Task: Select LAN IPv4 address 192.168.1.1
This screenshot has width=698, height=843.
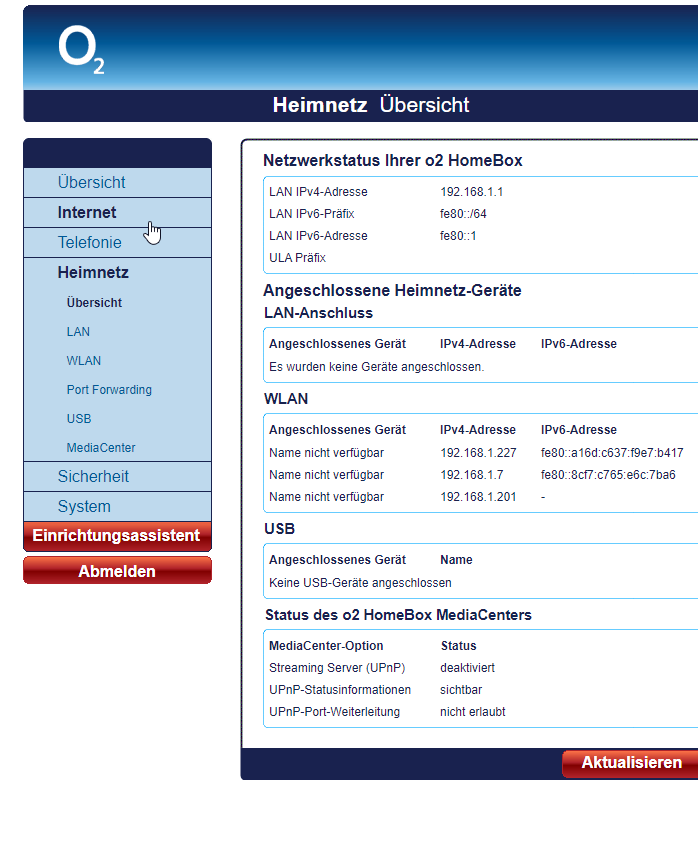Action: click(472, 192)
